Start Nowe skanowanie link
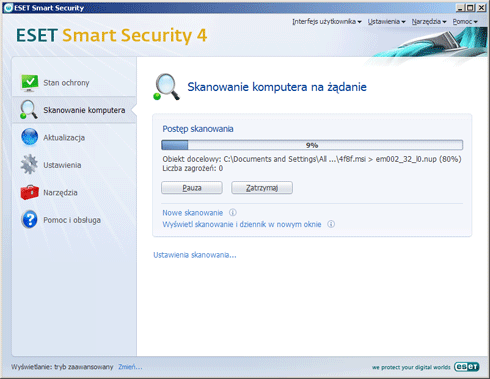The width and height of the screenshot is (490, 379). coord(193,213)
